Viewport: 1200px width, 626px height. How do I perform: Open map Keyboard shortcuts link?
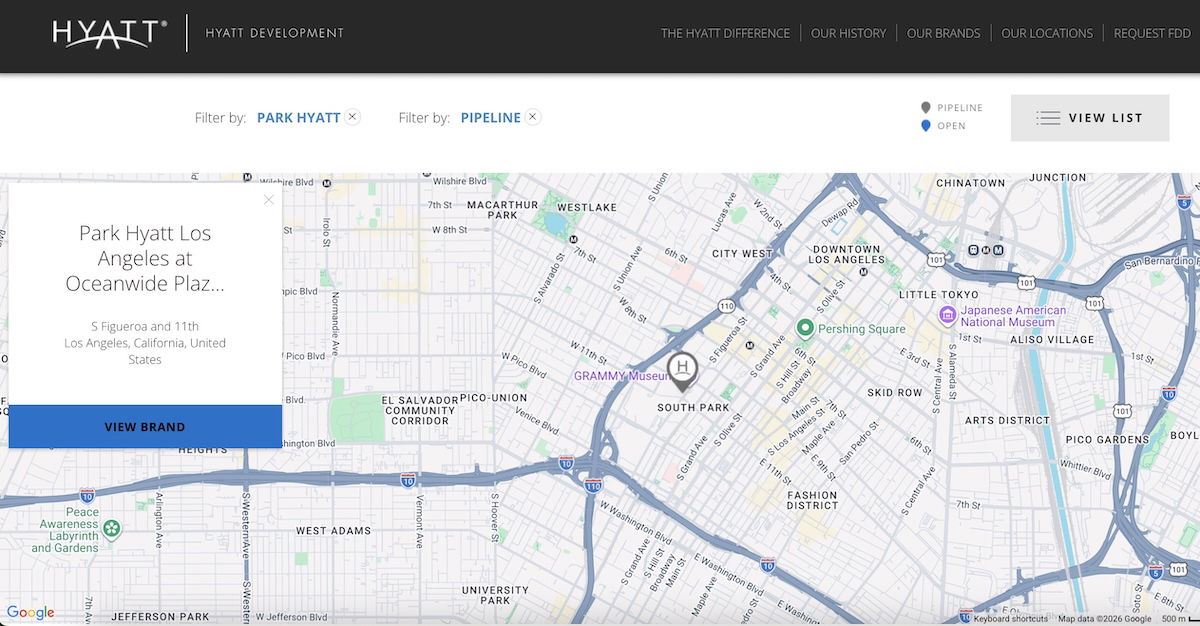click(1011, 619)
